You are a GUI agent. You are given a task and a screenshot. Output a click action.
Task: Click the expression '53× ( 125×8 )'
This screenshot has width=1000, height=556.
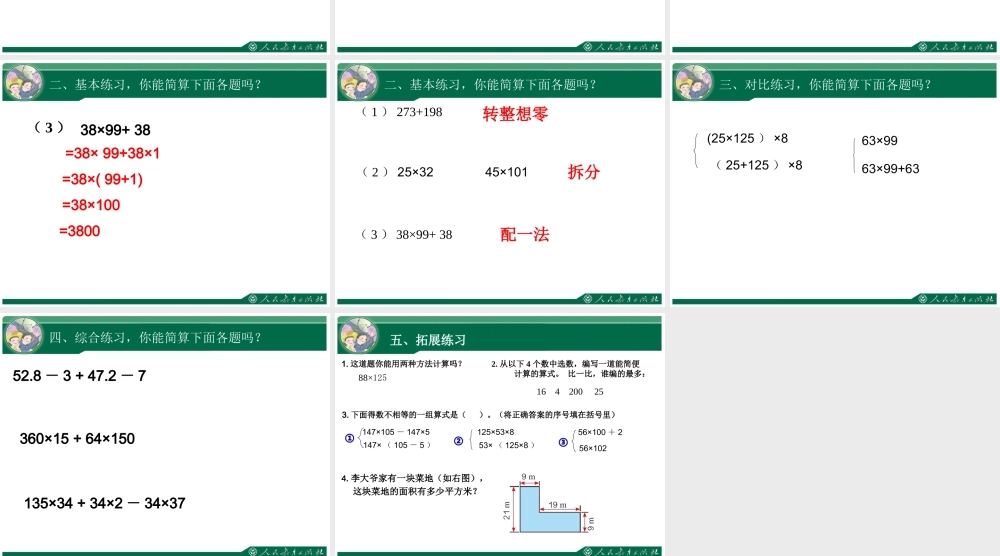[506, 445]
